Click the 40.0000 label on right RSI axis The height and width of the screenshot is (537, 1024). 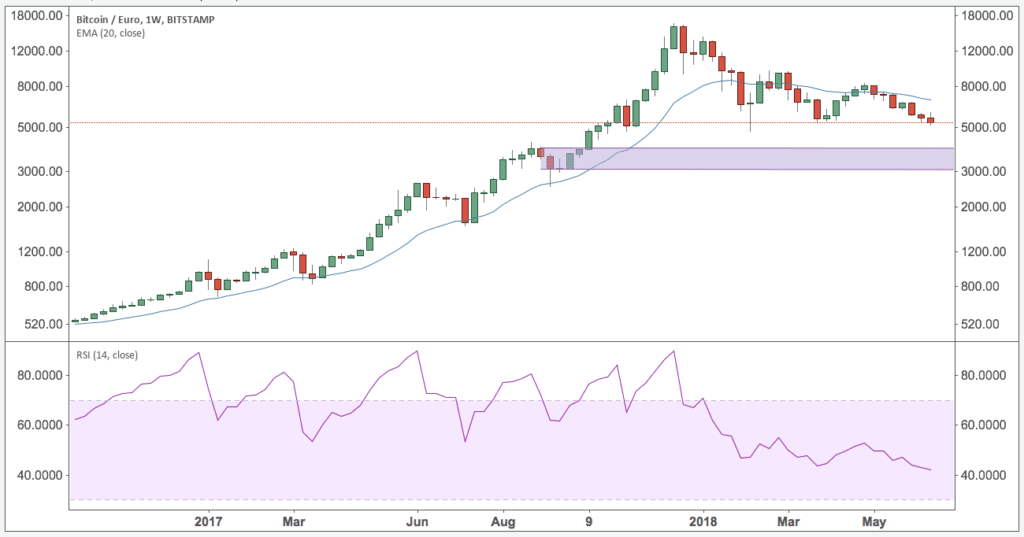984,475
